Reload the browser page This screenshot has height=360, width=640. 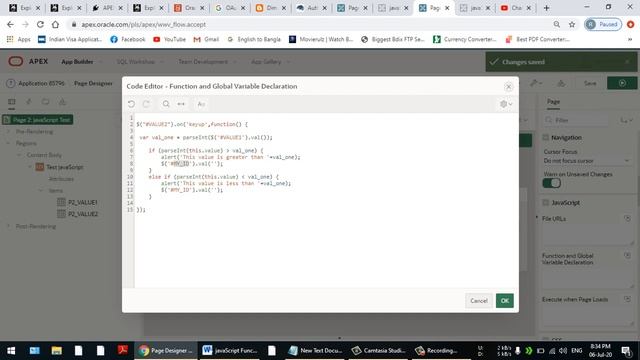[40, 24]
